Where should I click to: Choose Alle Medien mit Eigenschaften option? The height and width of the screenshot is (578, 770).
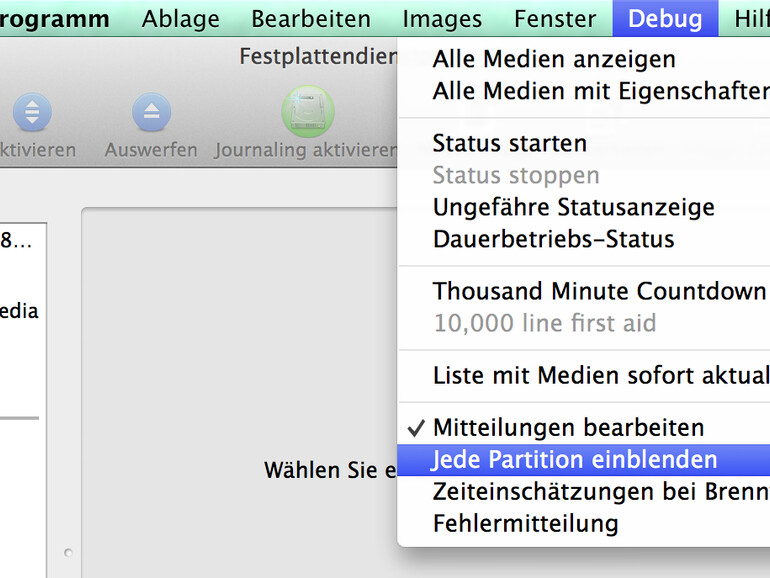coord(600,92)
